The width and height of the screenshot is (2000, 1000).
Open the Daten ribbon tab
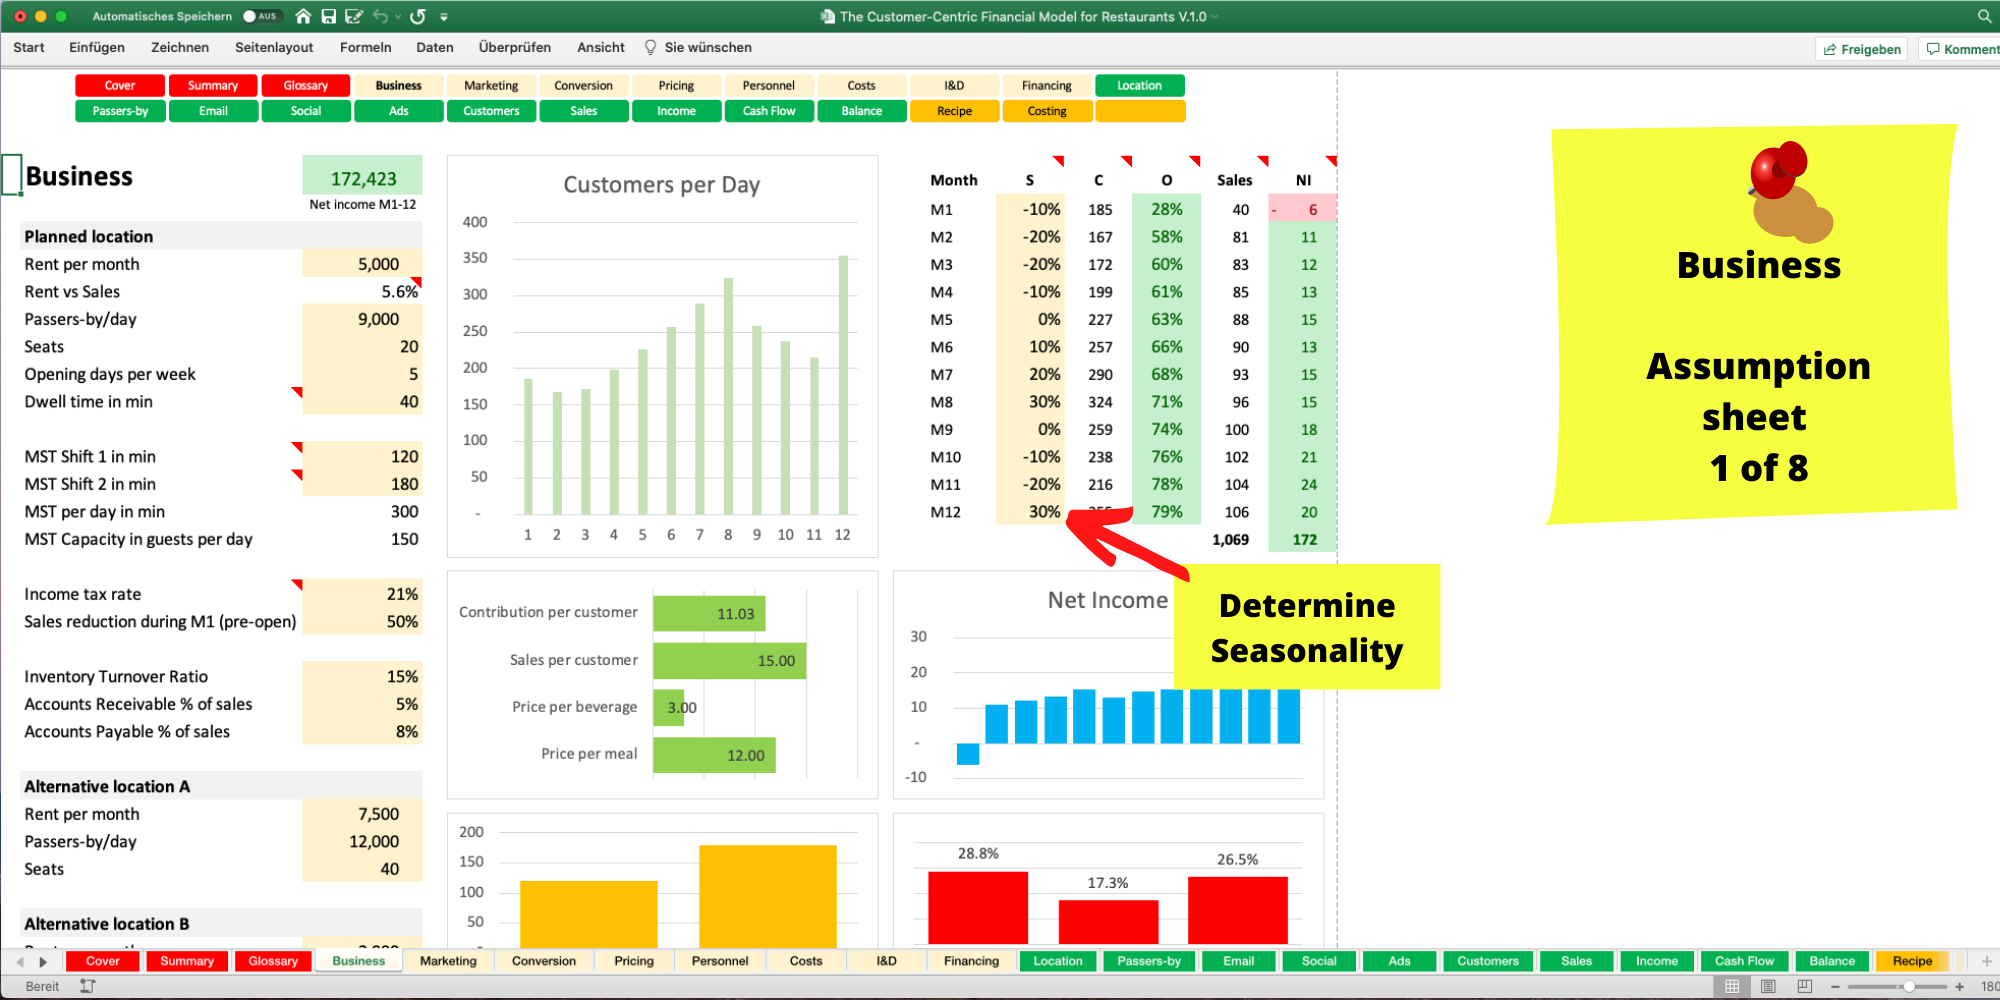(x=435, y=47)
